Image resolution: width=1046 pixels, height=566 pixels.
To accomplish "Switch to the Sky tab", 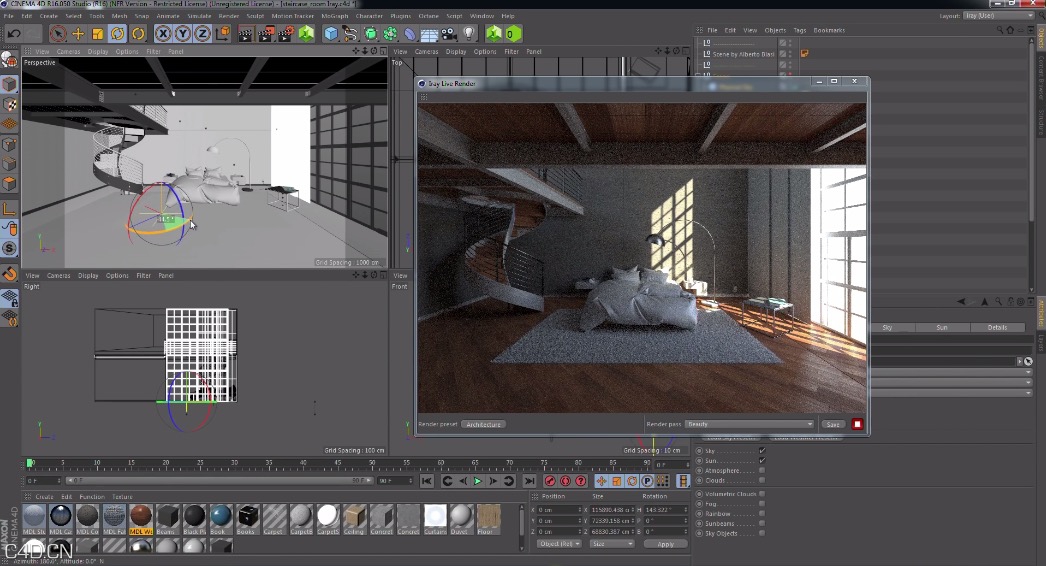I will [887, 327].
